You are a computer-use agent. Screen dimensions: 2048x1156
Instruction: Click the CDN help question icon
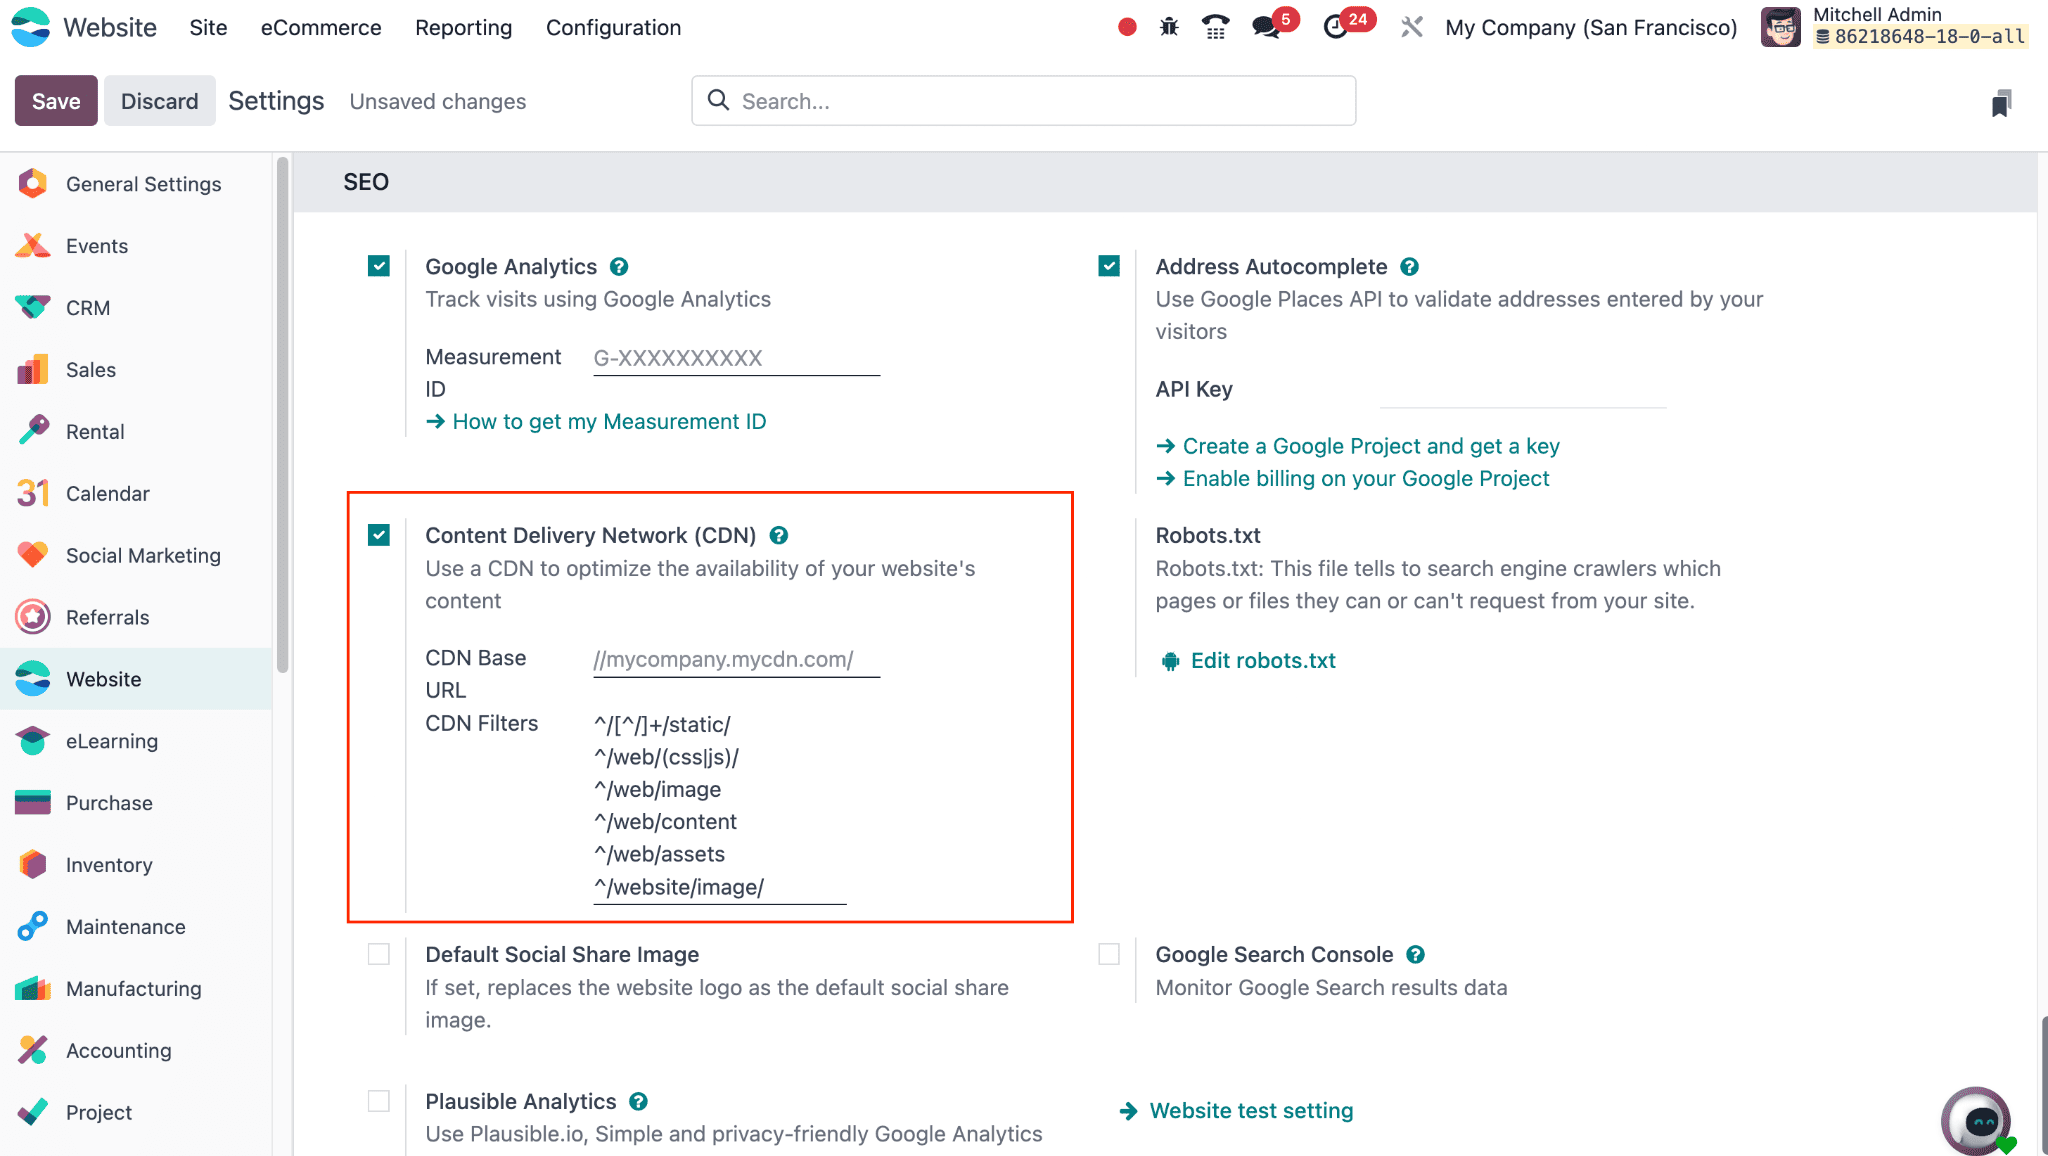[779, 536]
